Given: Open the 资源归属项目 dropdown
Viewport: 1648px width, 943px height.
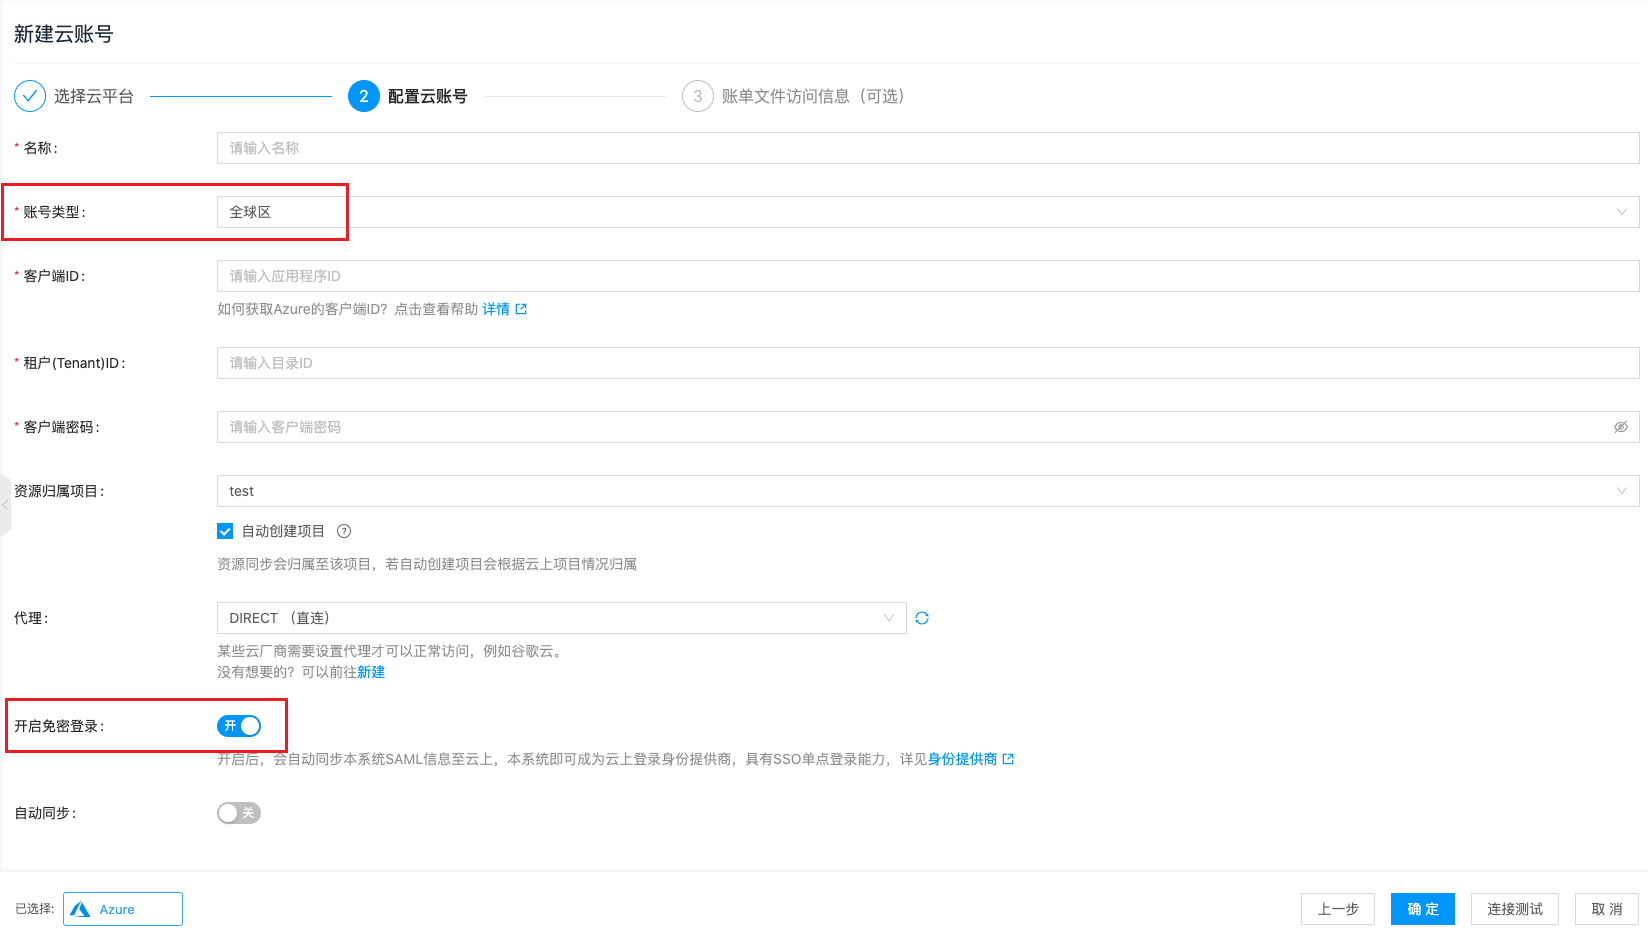Looking at the screenshot, I should coord(927,491).
